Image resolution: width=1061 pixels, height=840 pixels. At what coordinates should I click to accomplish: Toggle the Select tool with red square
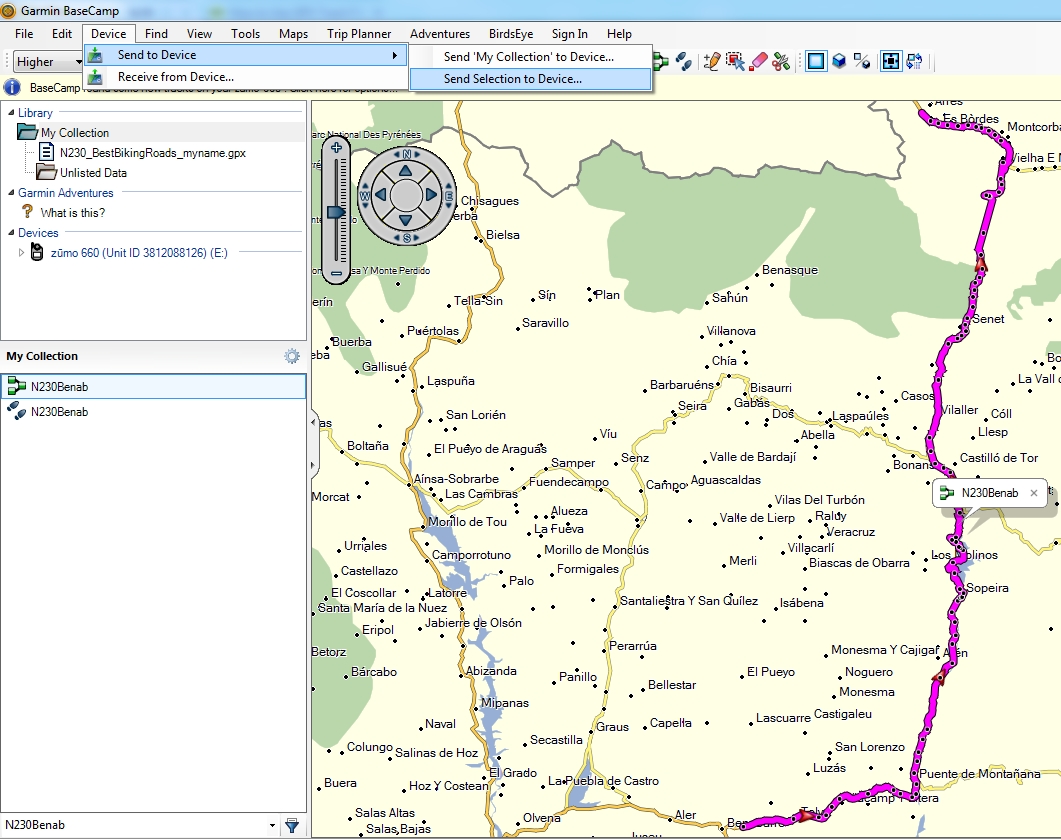[736, 61]
